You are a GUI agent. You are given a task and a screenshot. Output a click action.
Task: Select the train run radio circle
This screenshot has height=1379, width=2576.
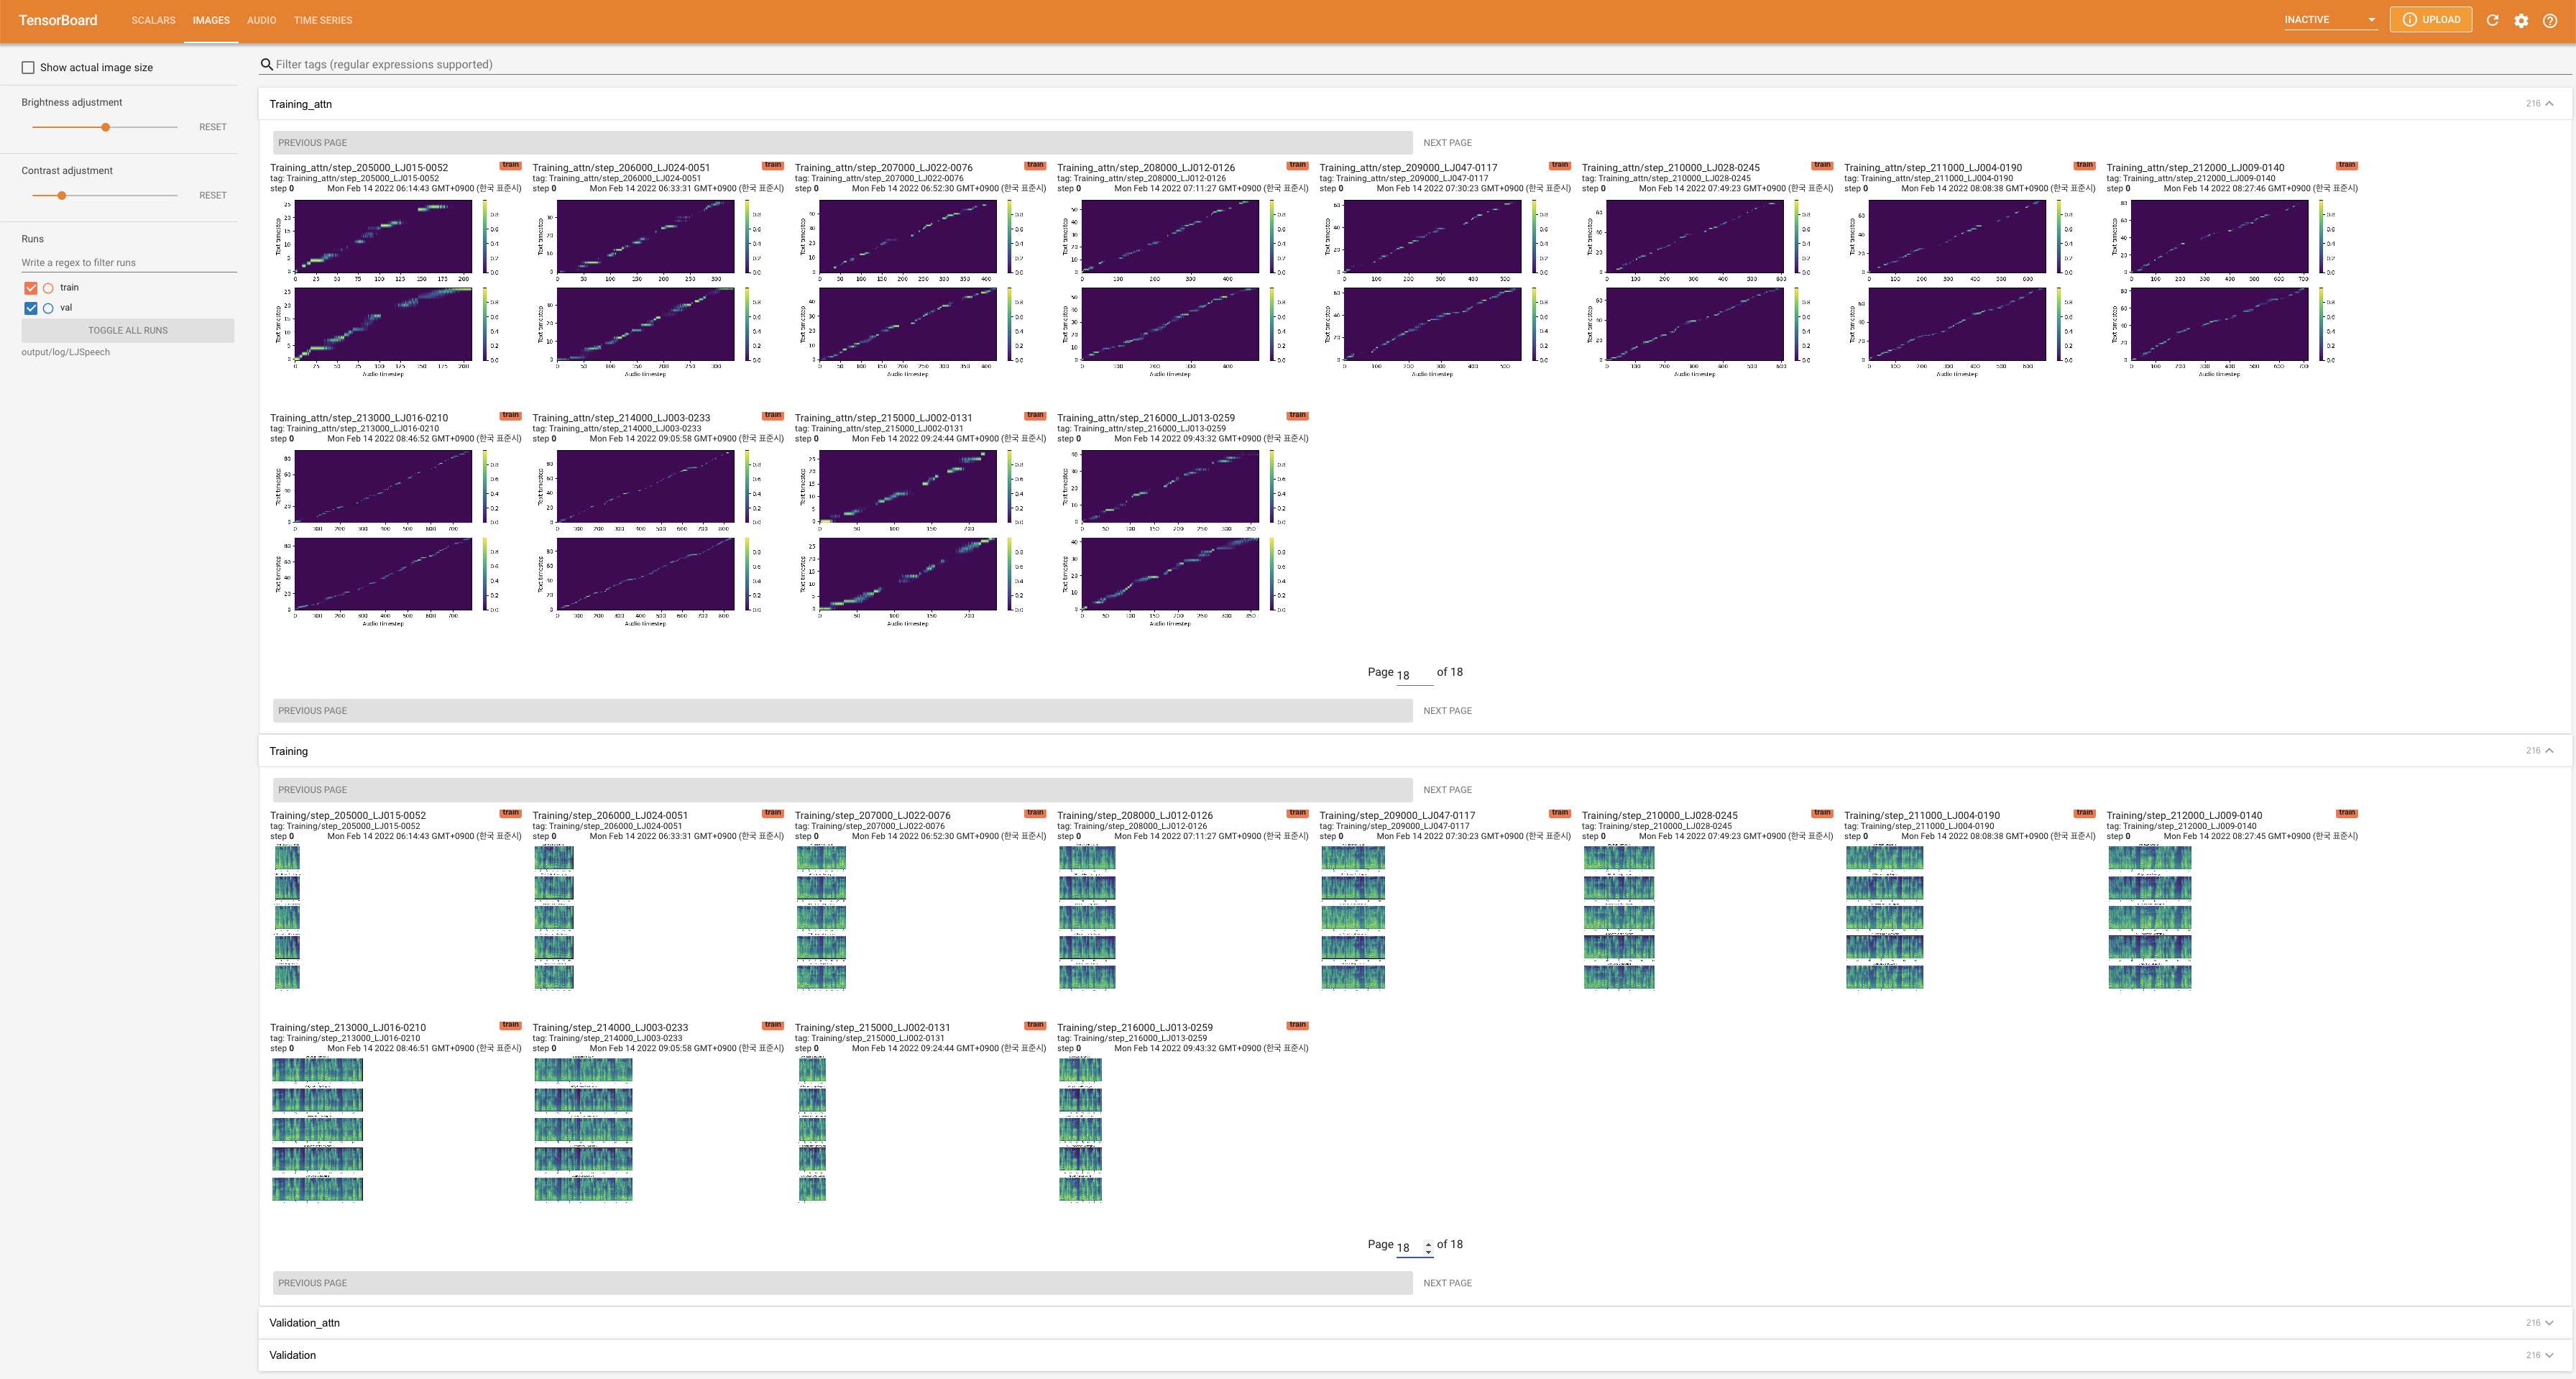[48, 288]
